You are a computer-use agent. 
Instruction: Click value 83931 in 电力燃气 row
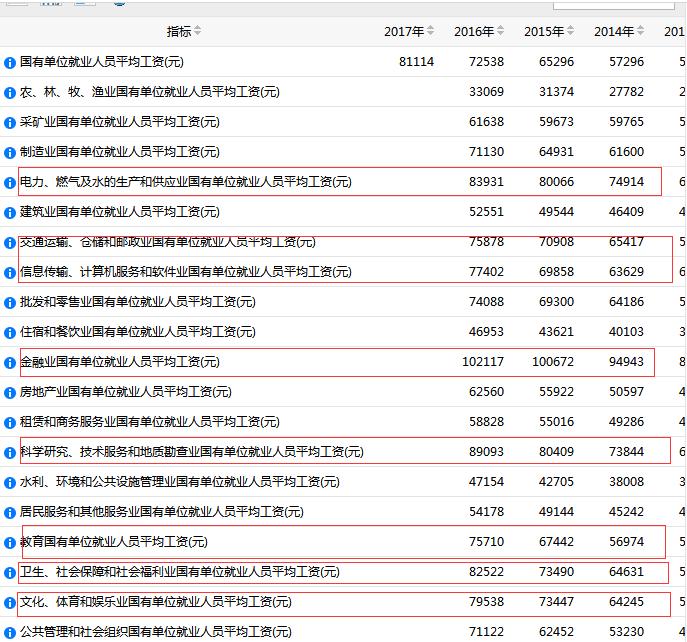[486, 182]
